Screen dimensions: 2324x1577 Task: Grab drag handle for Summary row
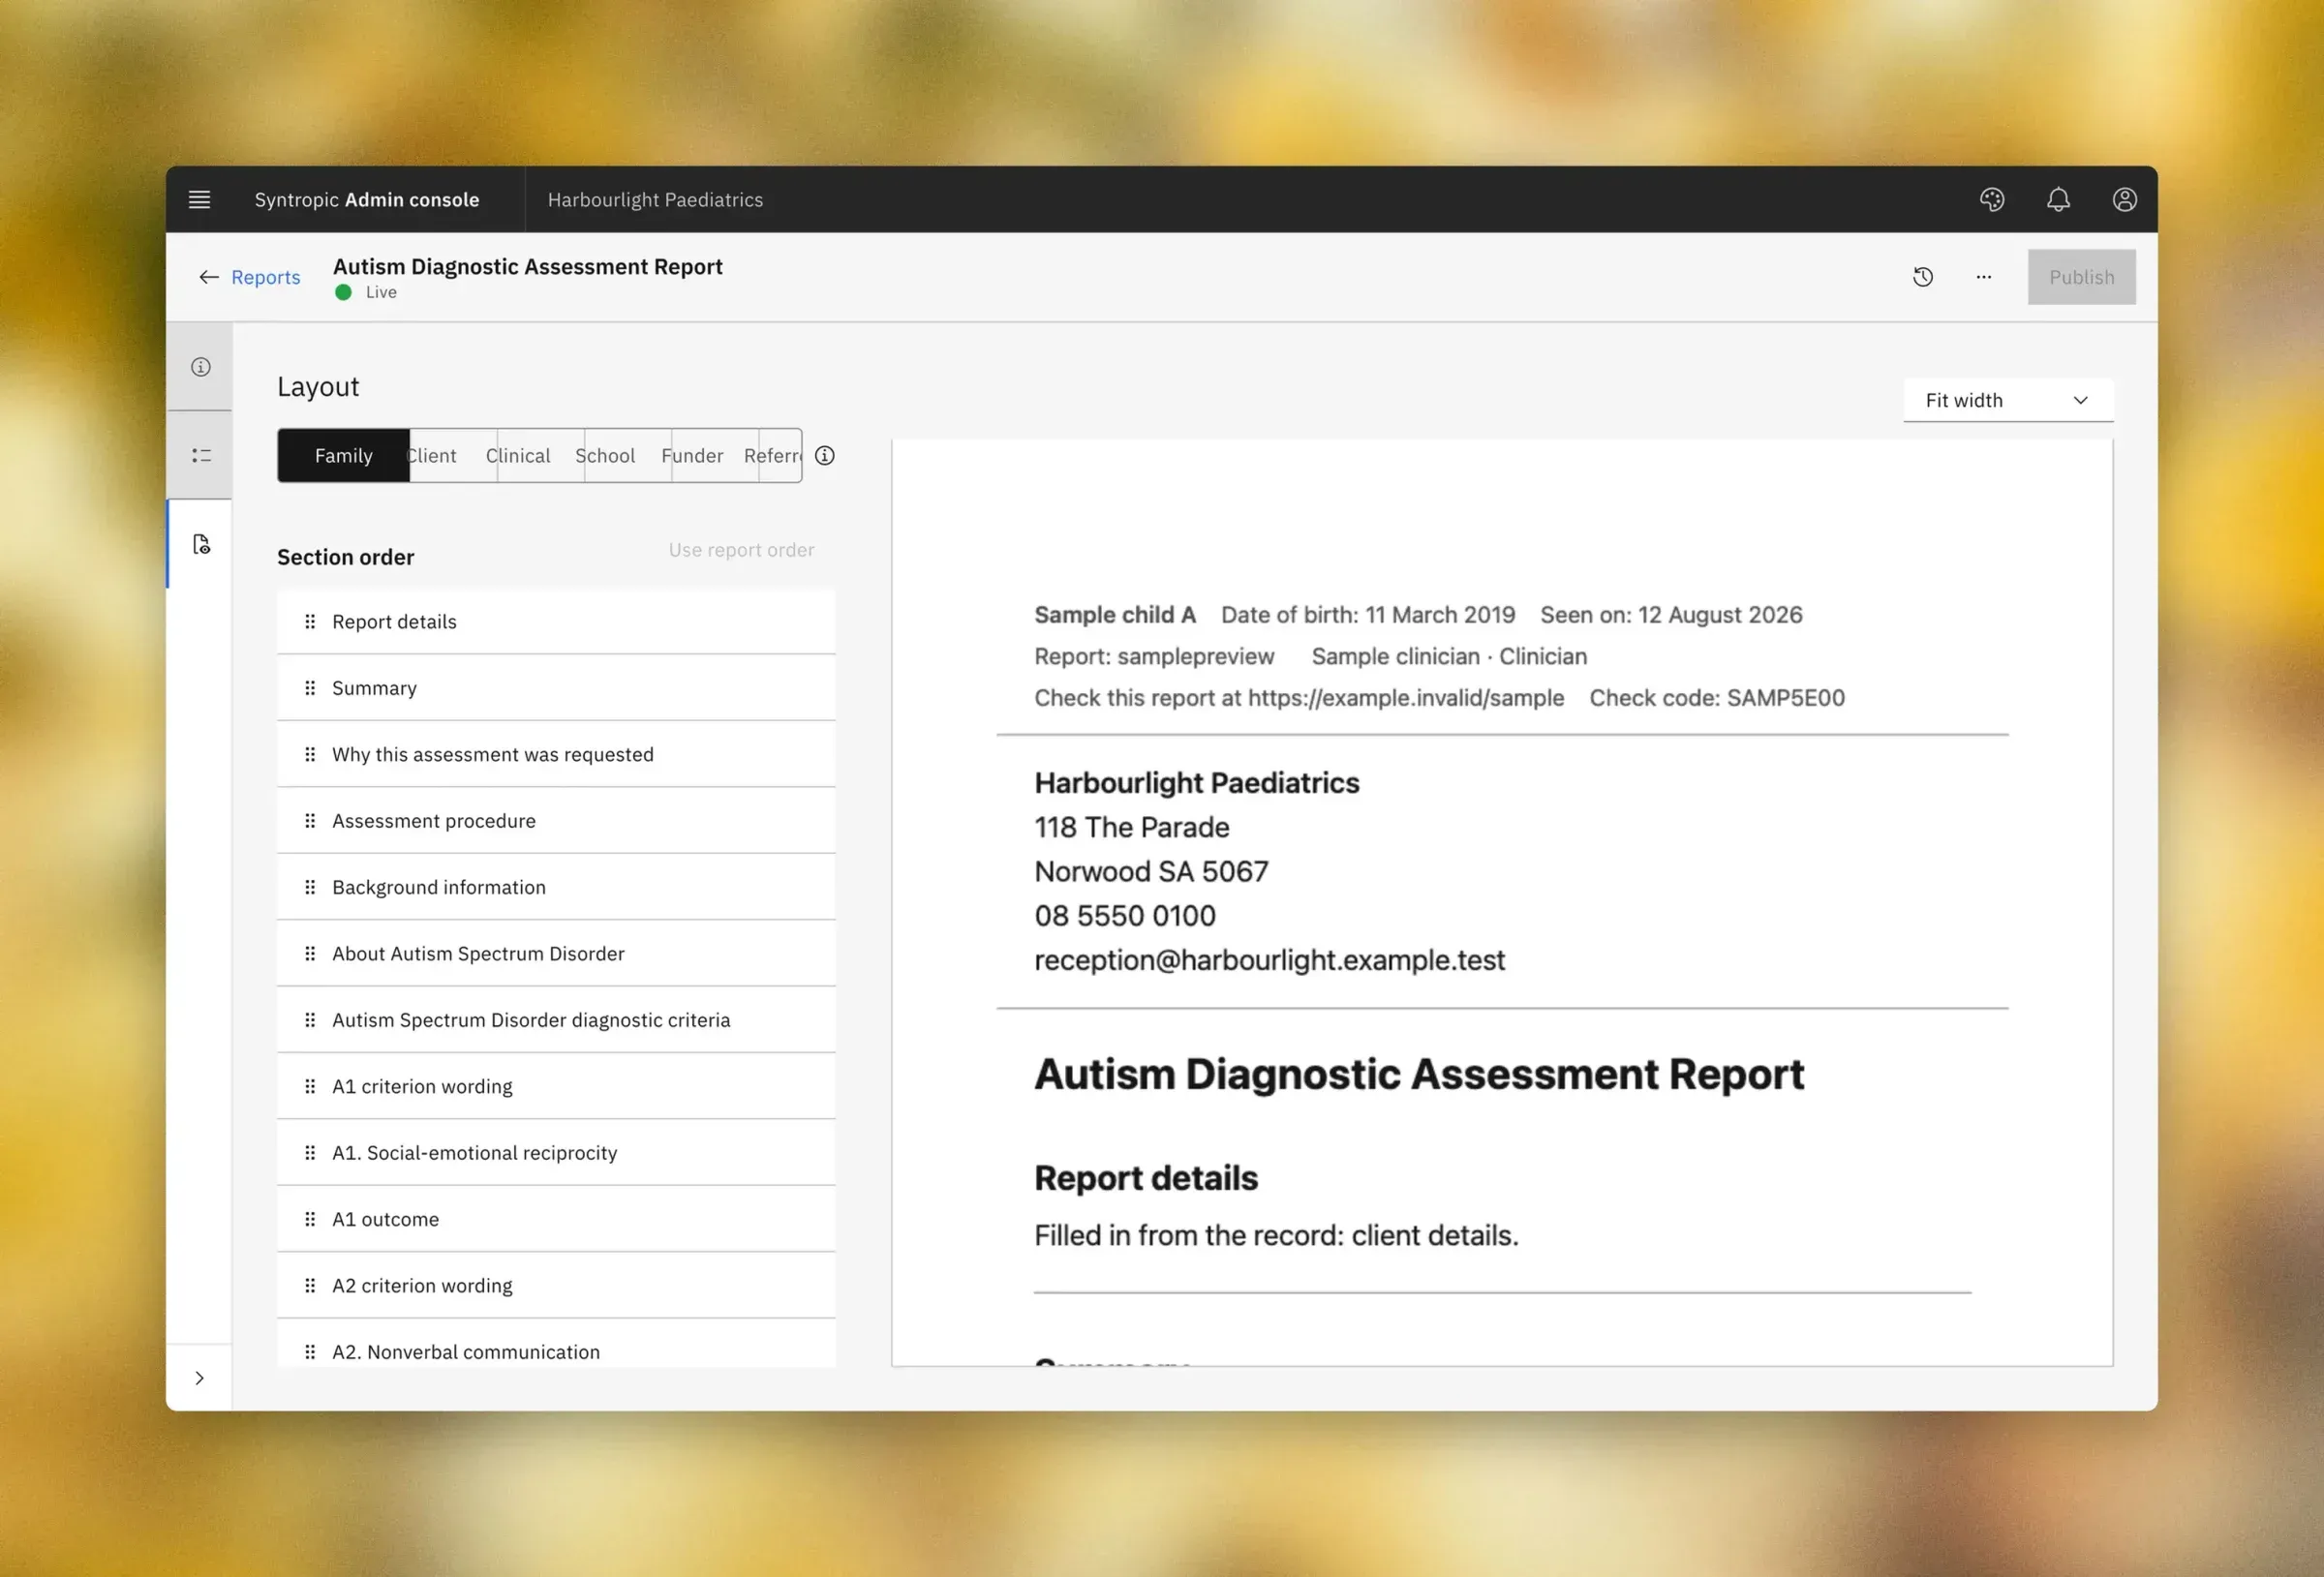click(310, 688)
